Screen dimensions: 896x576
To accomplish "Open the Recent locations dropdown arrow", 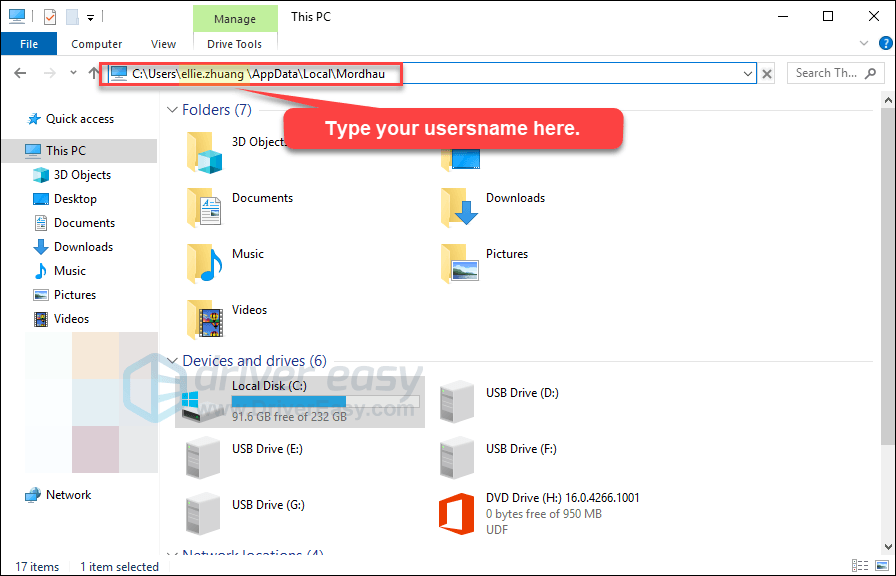I will pyautogui.click(x=73, y=73).
